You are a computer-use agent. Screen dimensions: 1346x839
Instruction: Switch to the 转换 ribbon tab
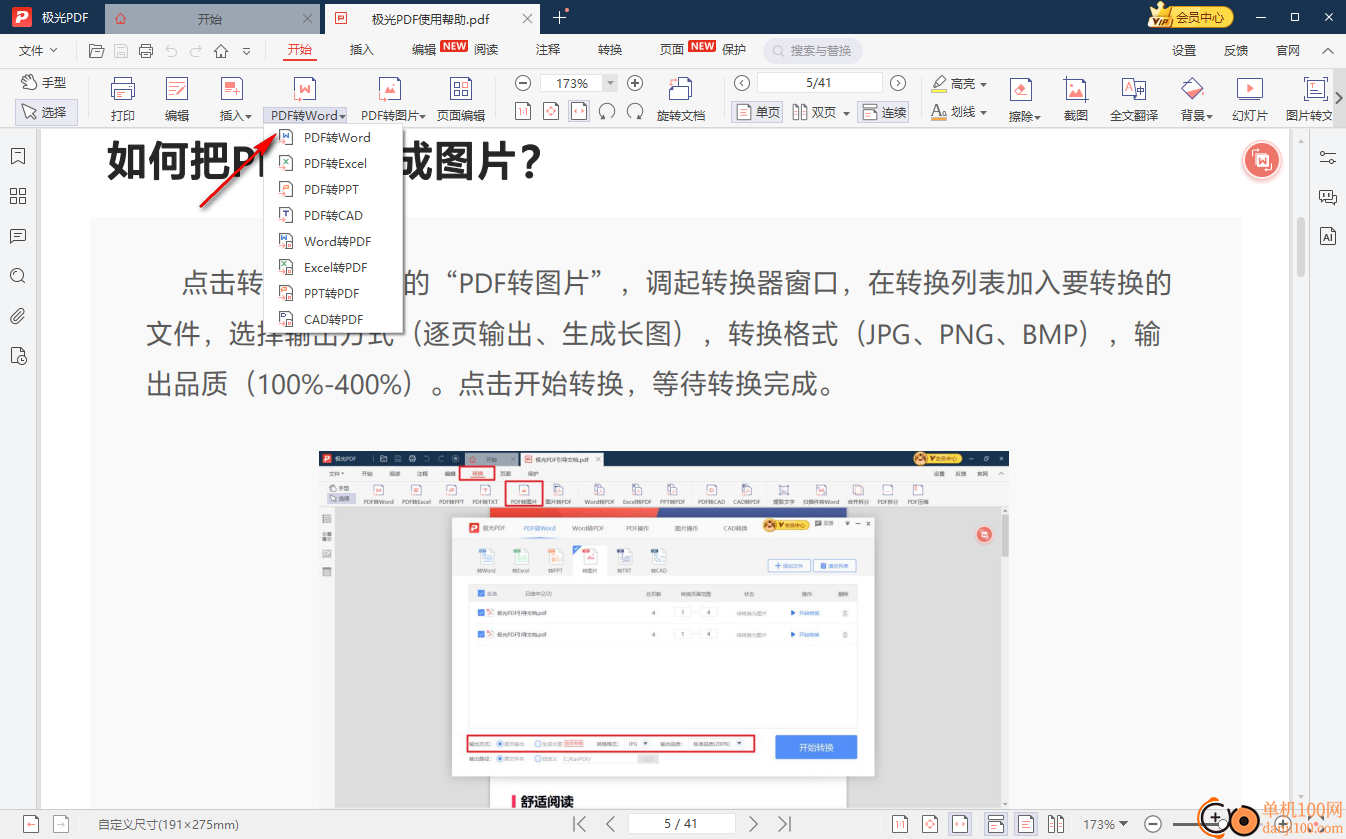[610, 50]
